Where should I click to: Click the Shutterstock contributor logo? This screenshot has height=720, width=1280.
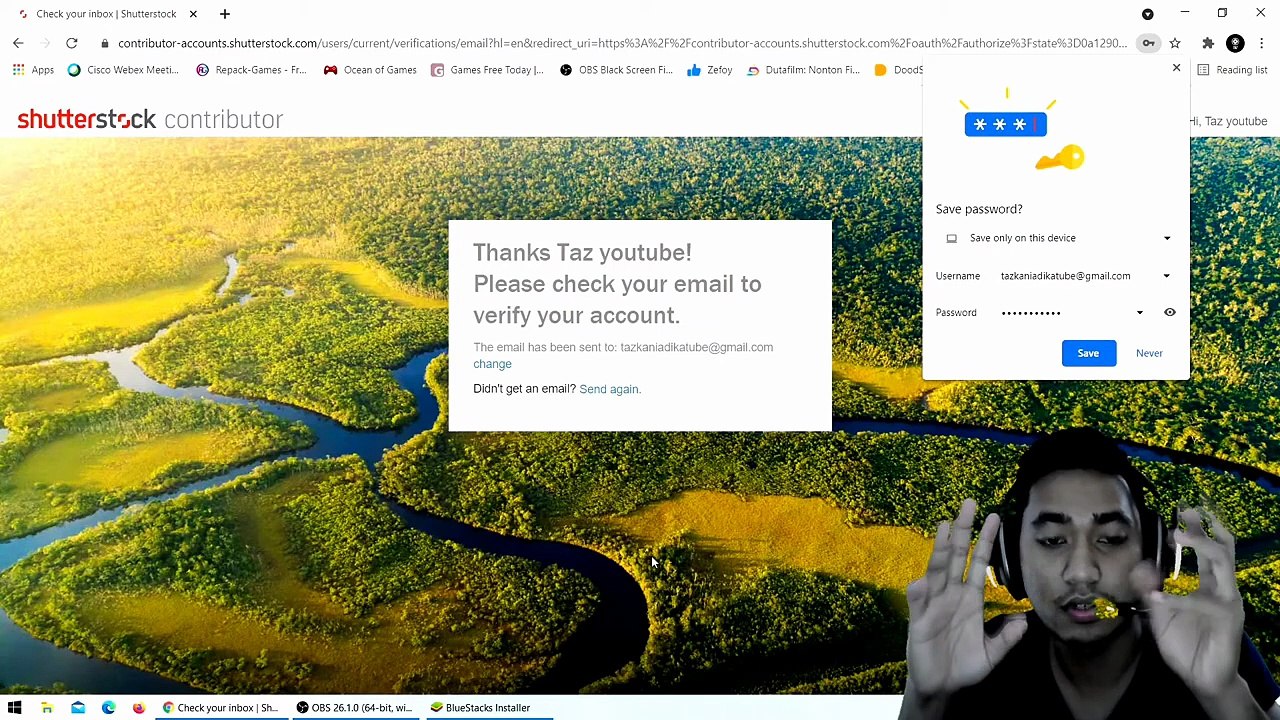pos(150,120)
